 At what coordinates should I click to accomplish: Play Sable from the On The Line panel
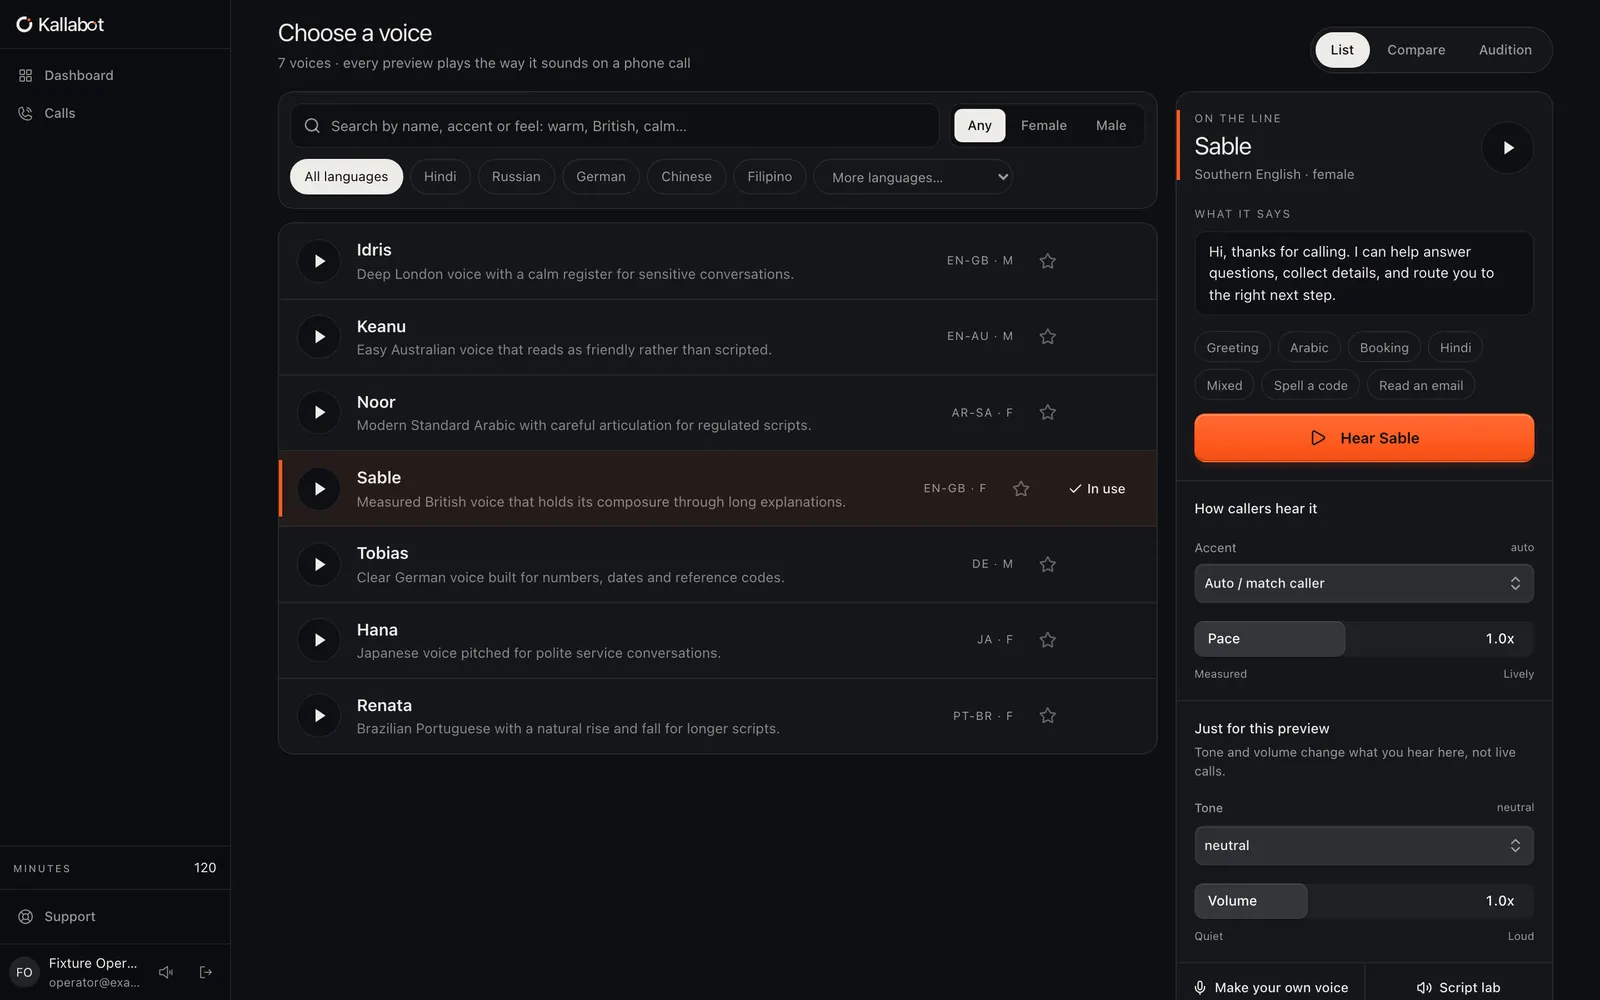click(1507, 148)
